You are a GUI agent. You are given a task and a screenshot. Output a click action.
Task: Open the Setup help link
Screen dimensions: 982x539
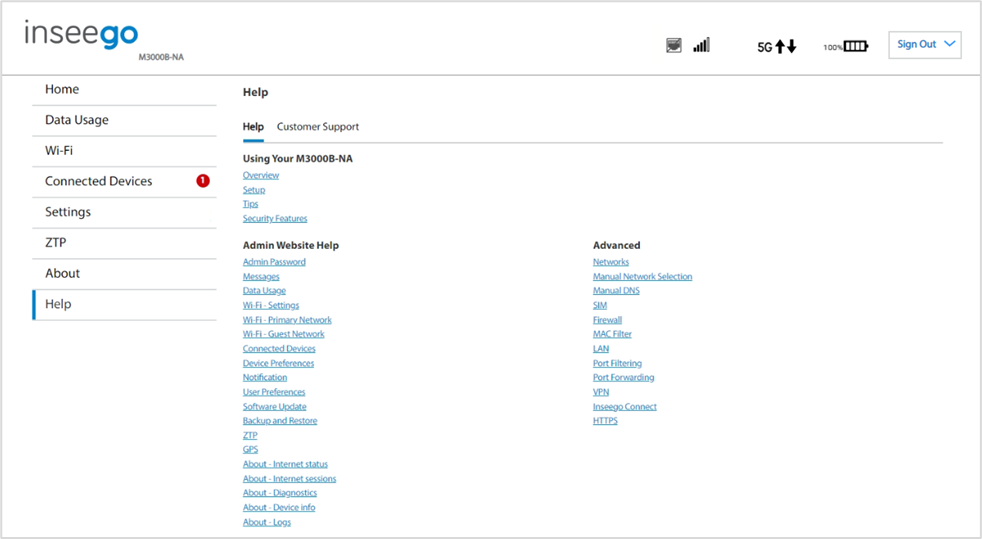point(254,190)
